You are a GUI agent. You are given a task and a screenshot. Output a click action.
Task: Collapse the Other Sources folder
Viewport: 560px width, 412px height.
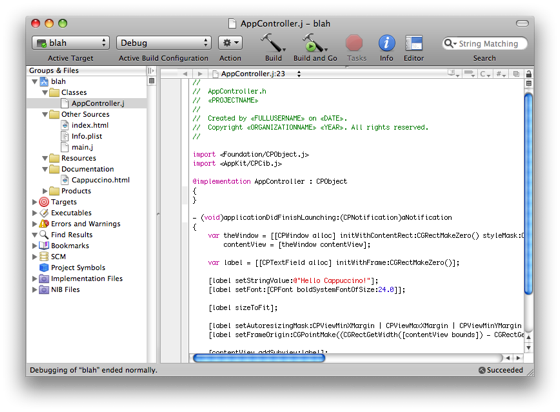point(45,115)
